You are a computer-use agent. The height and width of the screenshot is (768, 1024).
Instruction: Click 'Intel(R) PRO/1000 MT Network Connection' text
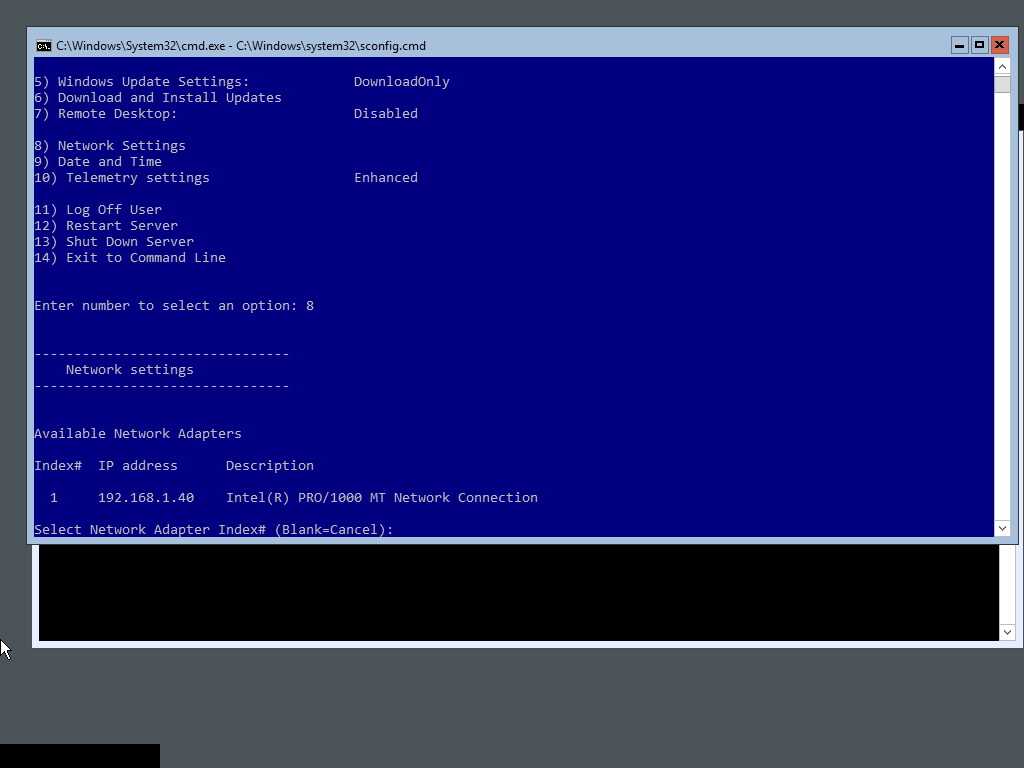(x=382, y=498)
